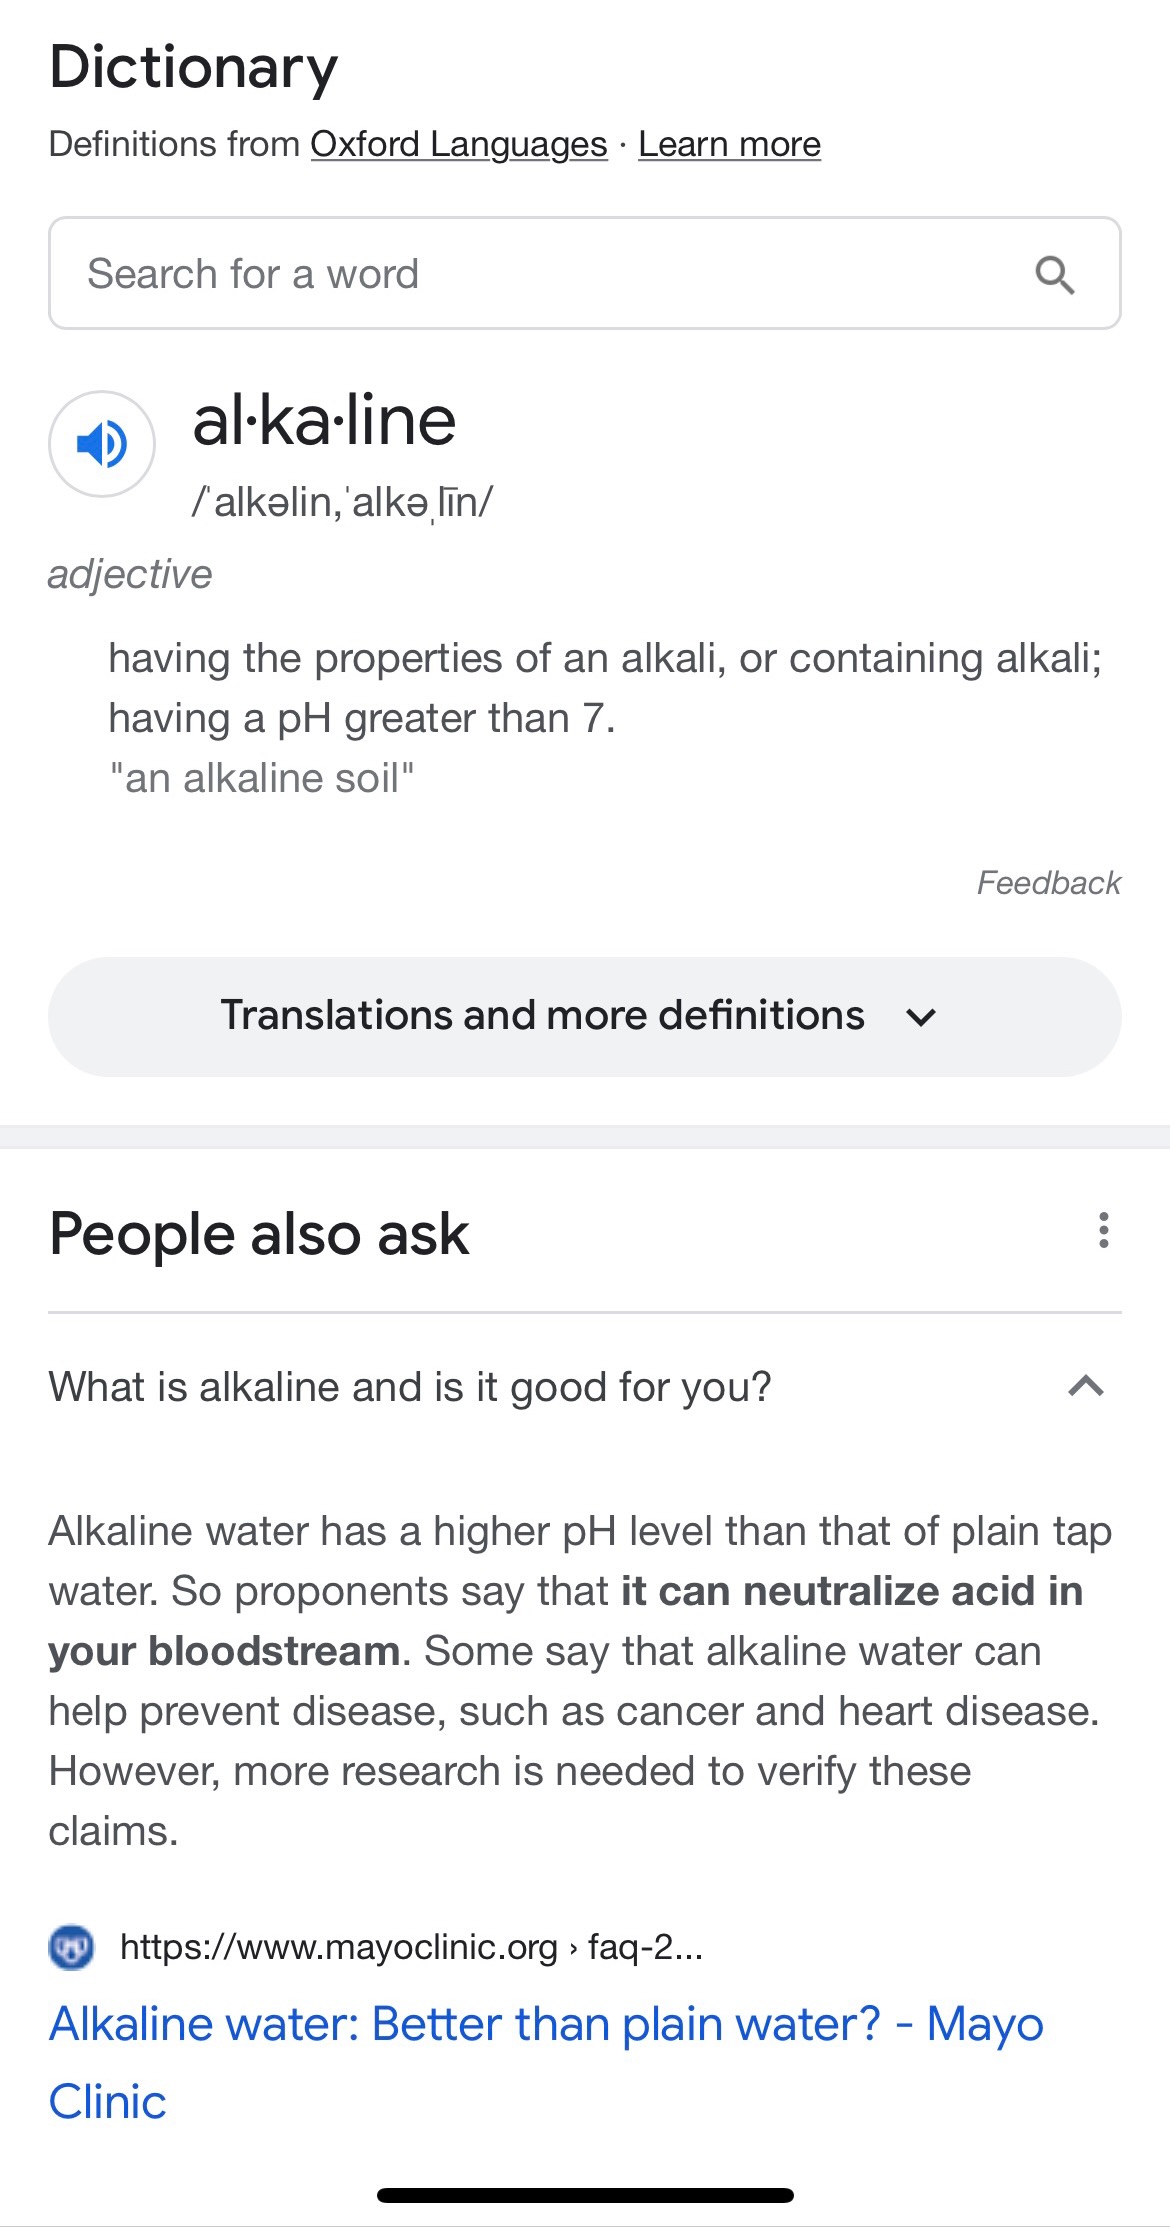
Task: Tap the 'an alkaline soil' example
Action: click(262, 778)
